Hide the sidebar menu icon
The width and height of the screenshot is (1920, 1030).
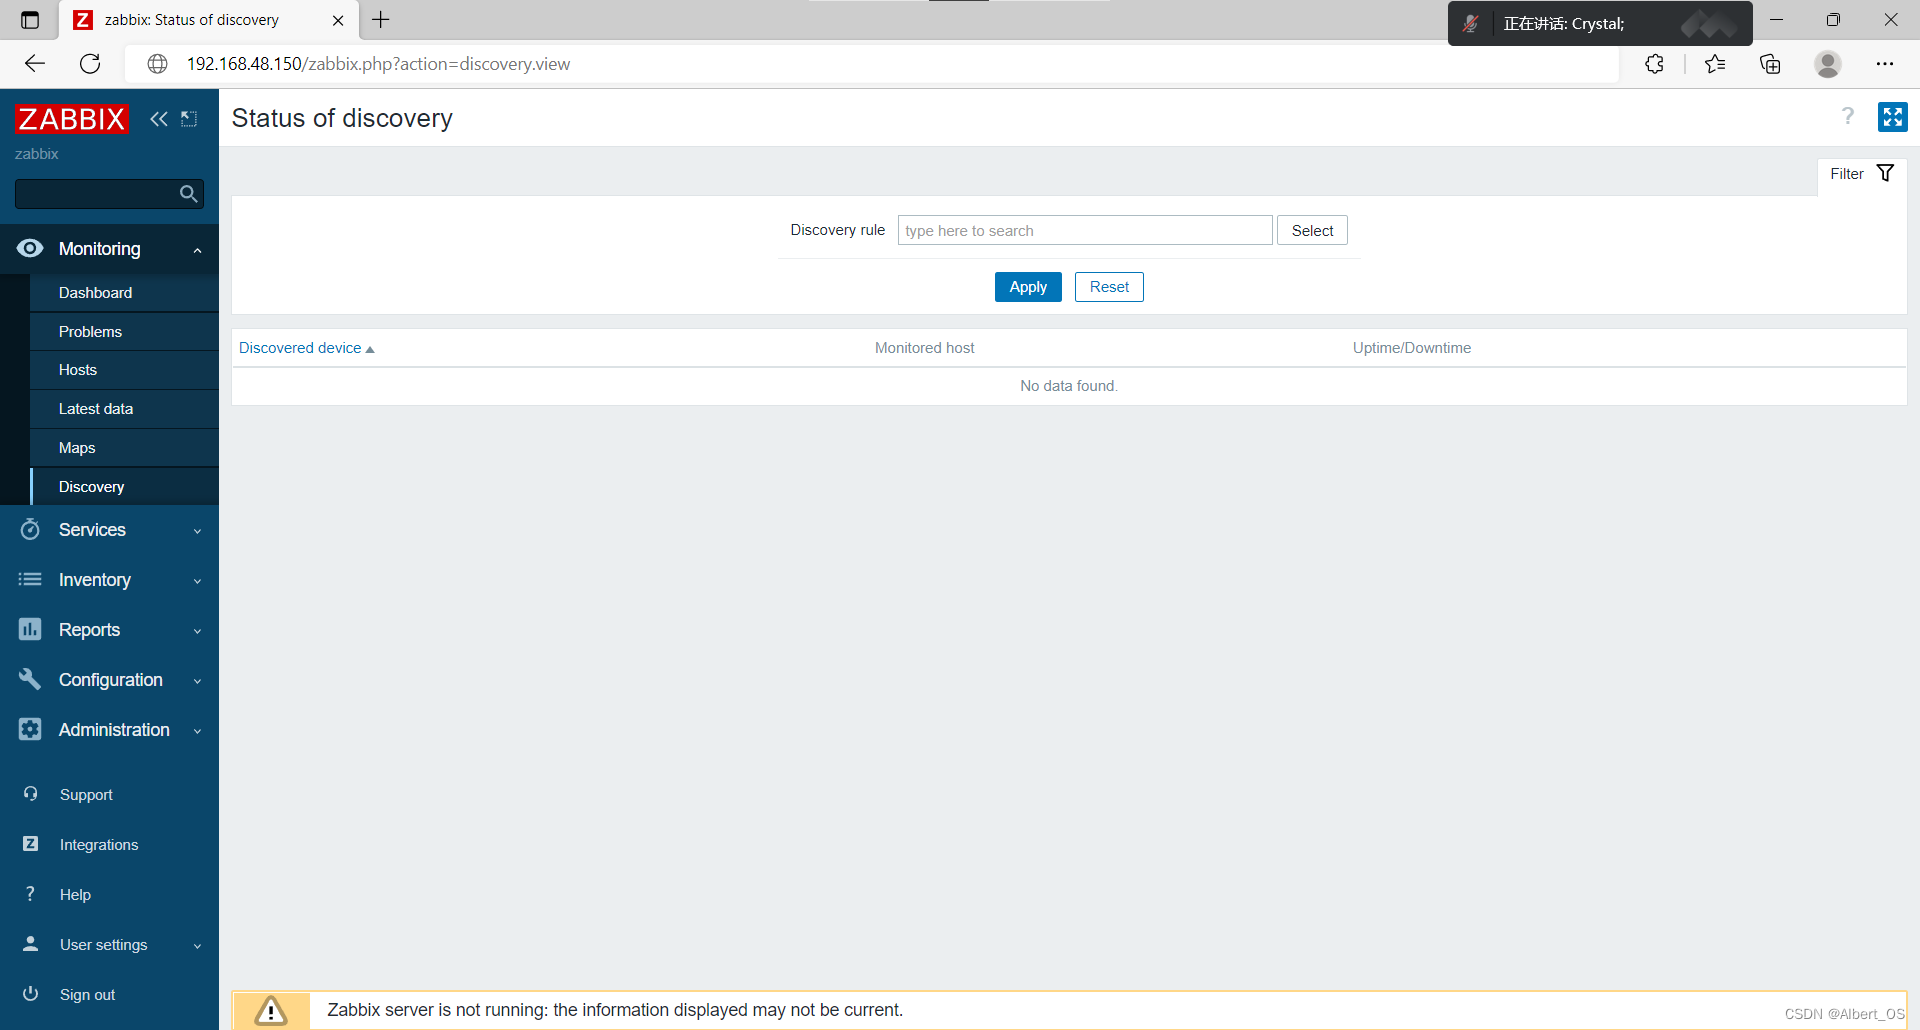point(189,119)
